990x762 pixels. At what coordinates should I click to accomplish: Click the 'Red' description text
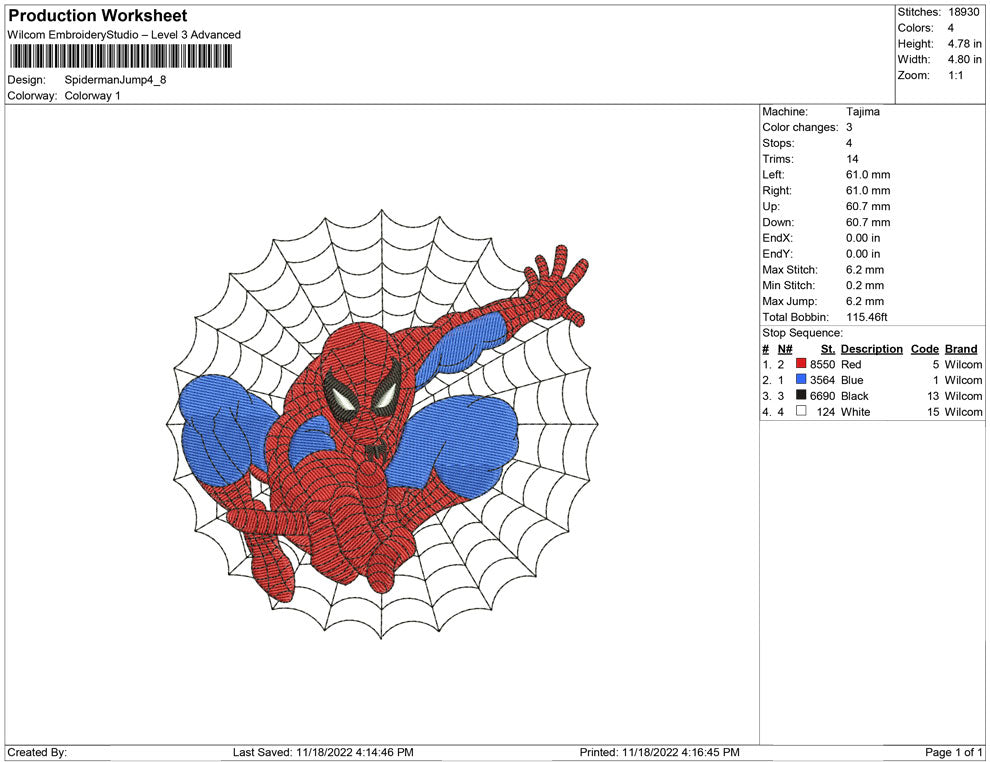850,364
